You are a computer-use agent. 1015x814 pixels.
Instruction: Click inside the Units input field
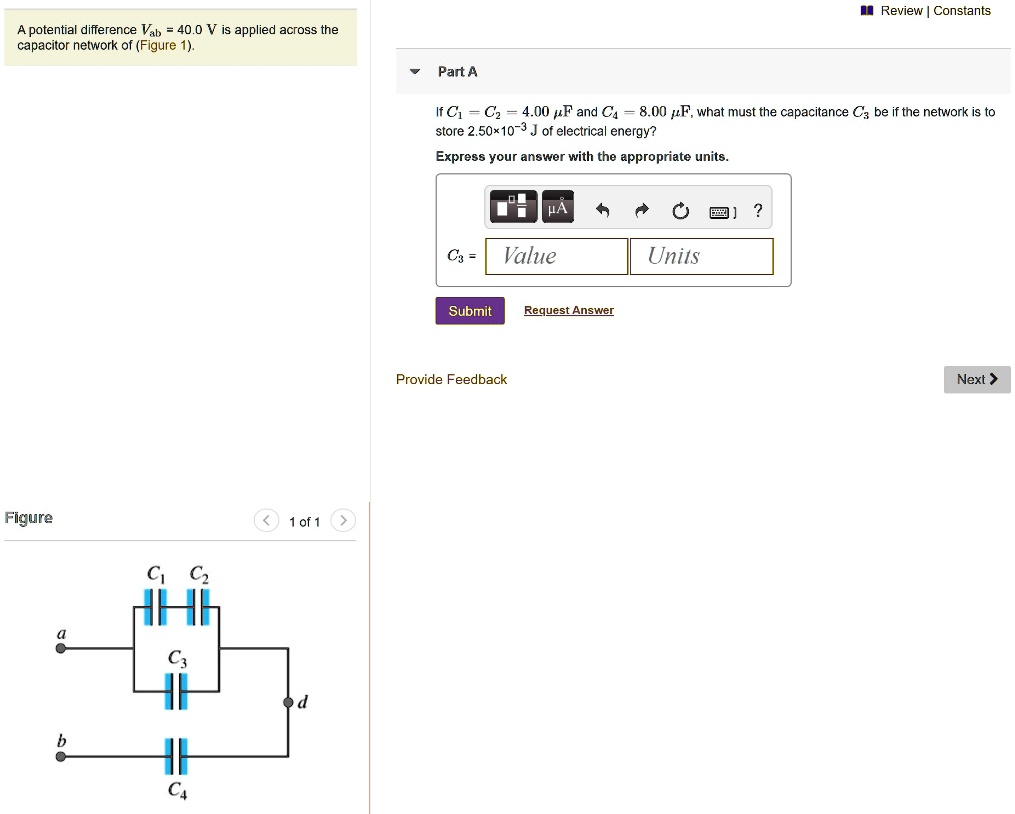tap(700, 256)
